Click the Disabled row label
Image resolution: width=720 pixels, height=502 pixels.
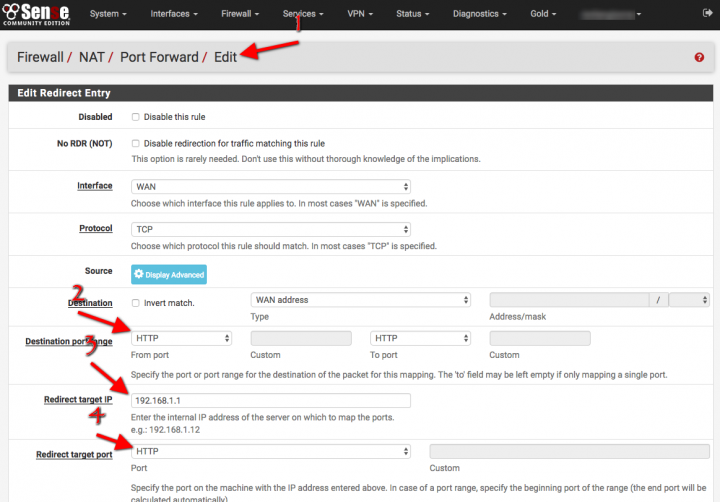click(95, 117)
